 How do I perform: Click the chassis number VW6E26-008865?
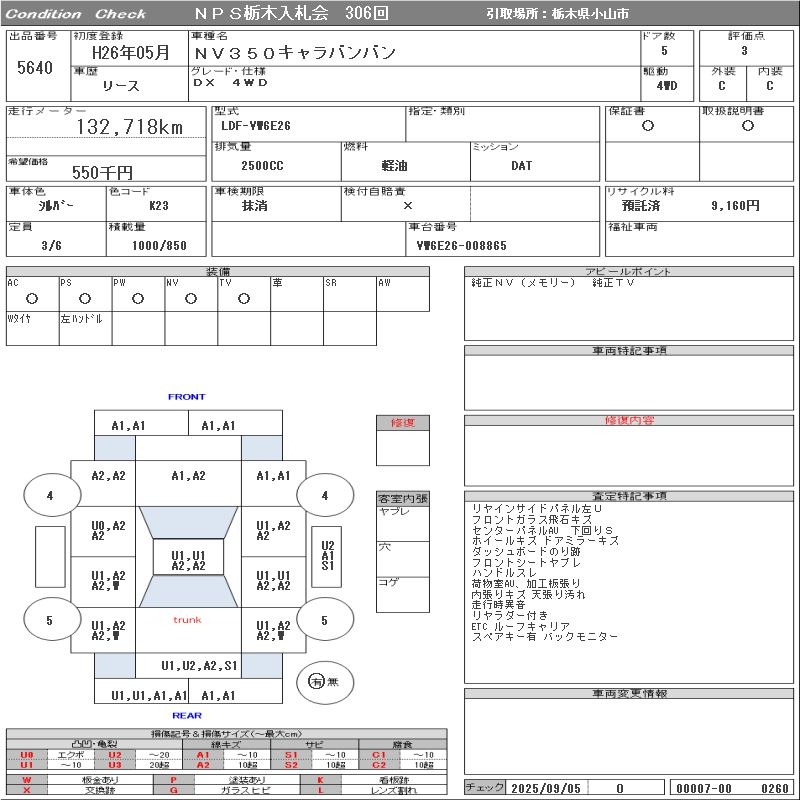pos(462,246)
